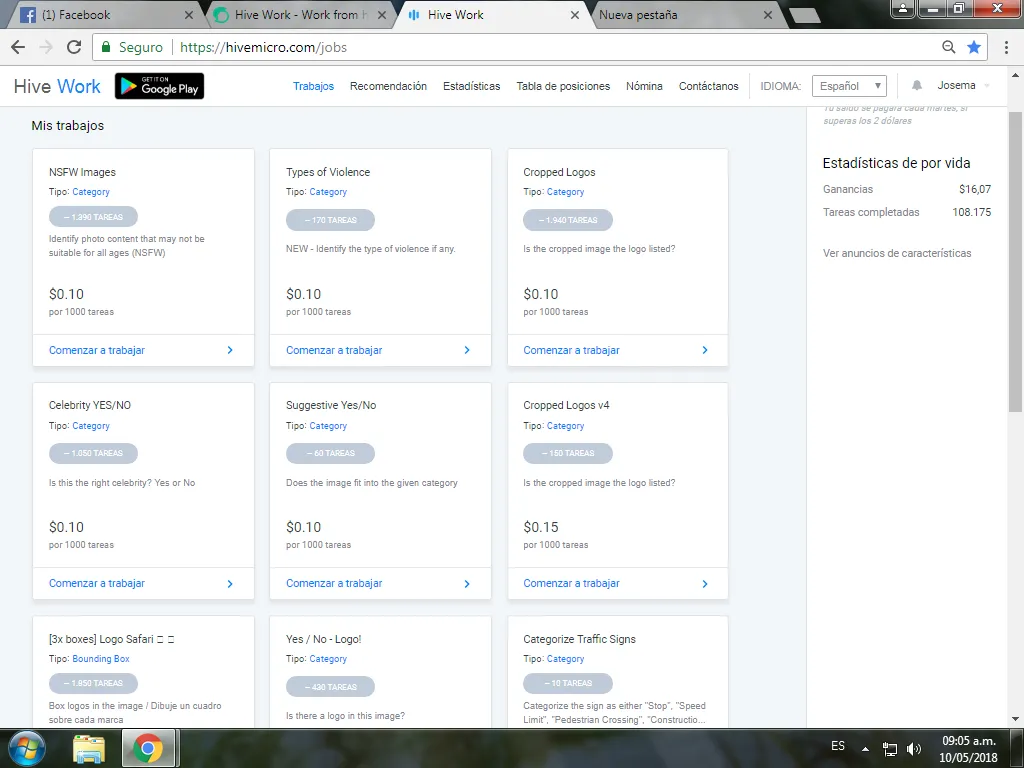
Task: Open the Contáctanos menu item
Action: click(x=709, y=86)
